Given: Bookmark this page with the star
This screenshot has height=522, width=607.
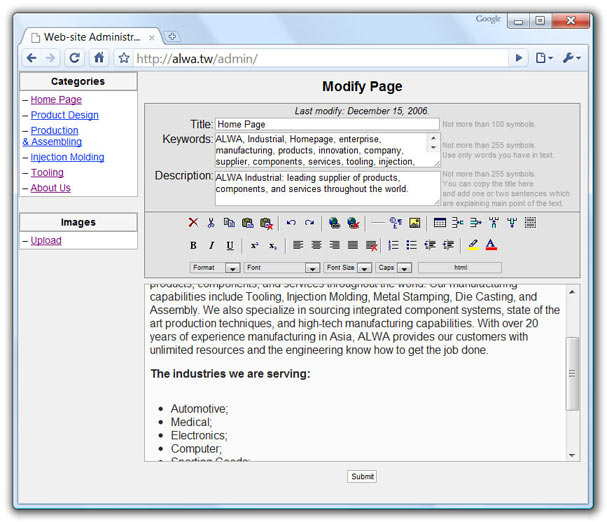Looking at the screenshot, I should [x=124, y=58].
